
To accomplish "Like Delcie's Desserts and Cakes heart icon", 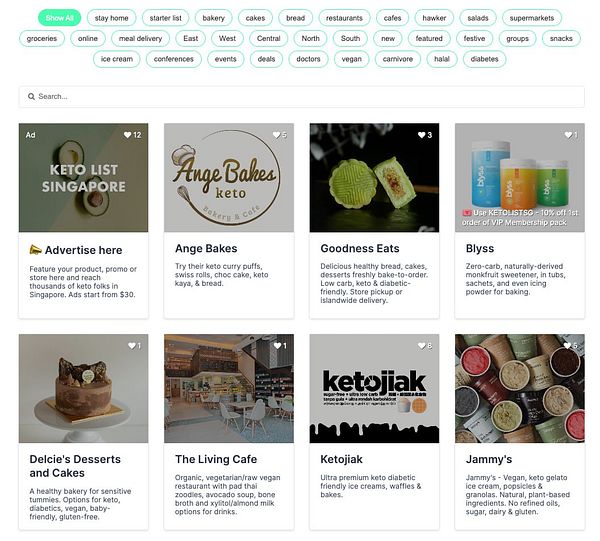I will point(132,345).
